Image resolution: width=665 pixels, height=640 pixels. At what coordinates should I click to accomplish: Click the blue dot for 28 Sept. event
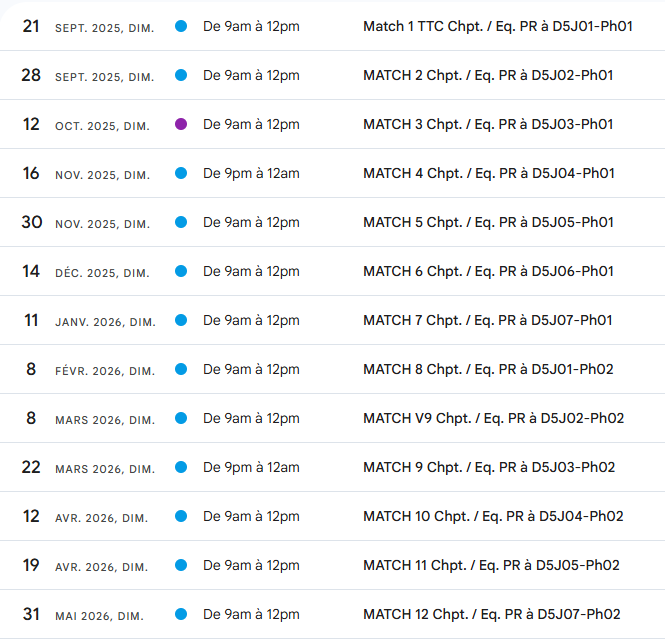click(181, 75)
